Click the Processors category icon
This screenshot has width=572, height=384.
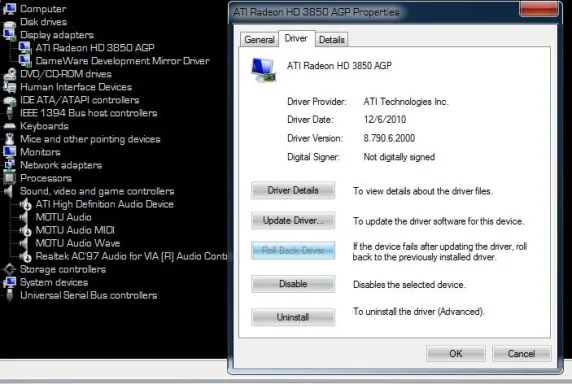[10, 178]
